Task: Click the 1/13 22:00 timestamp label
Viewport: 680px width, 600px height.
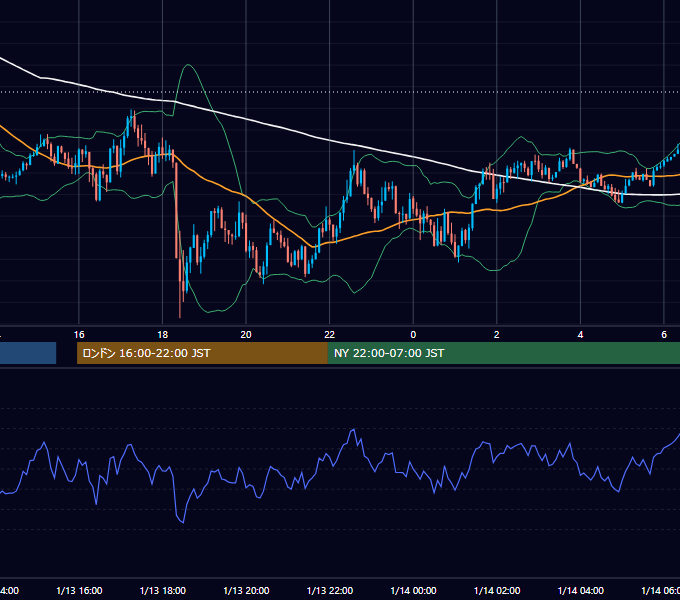Action: pos(330,590)
